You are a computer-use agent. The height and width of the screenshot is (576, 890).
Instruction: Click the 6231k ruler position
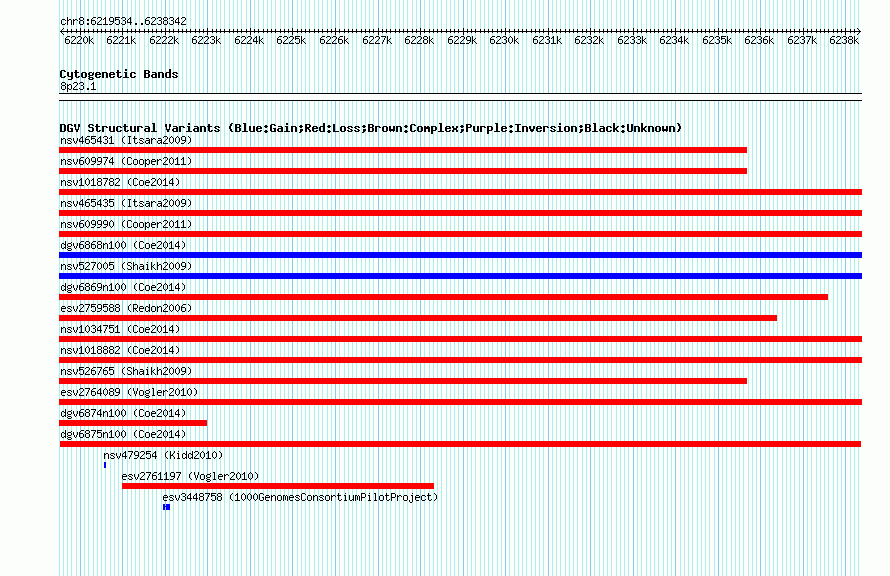tap(547, 40)
